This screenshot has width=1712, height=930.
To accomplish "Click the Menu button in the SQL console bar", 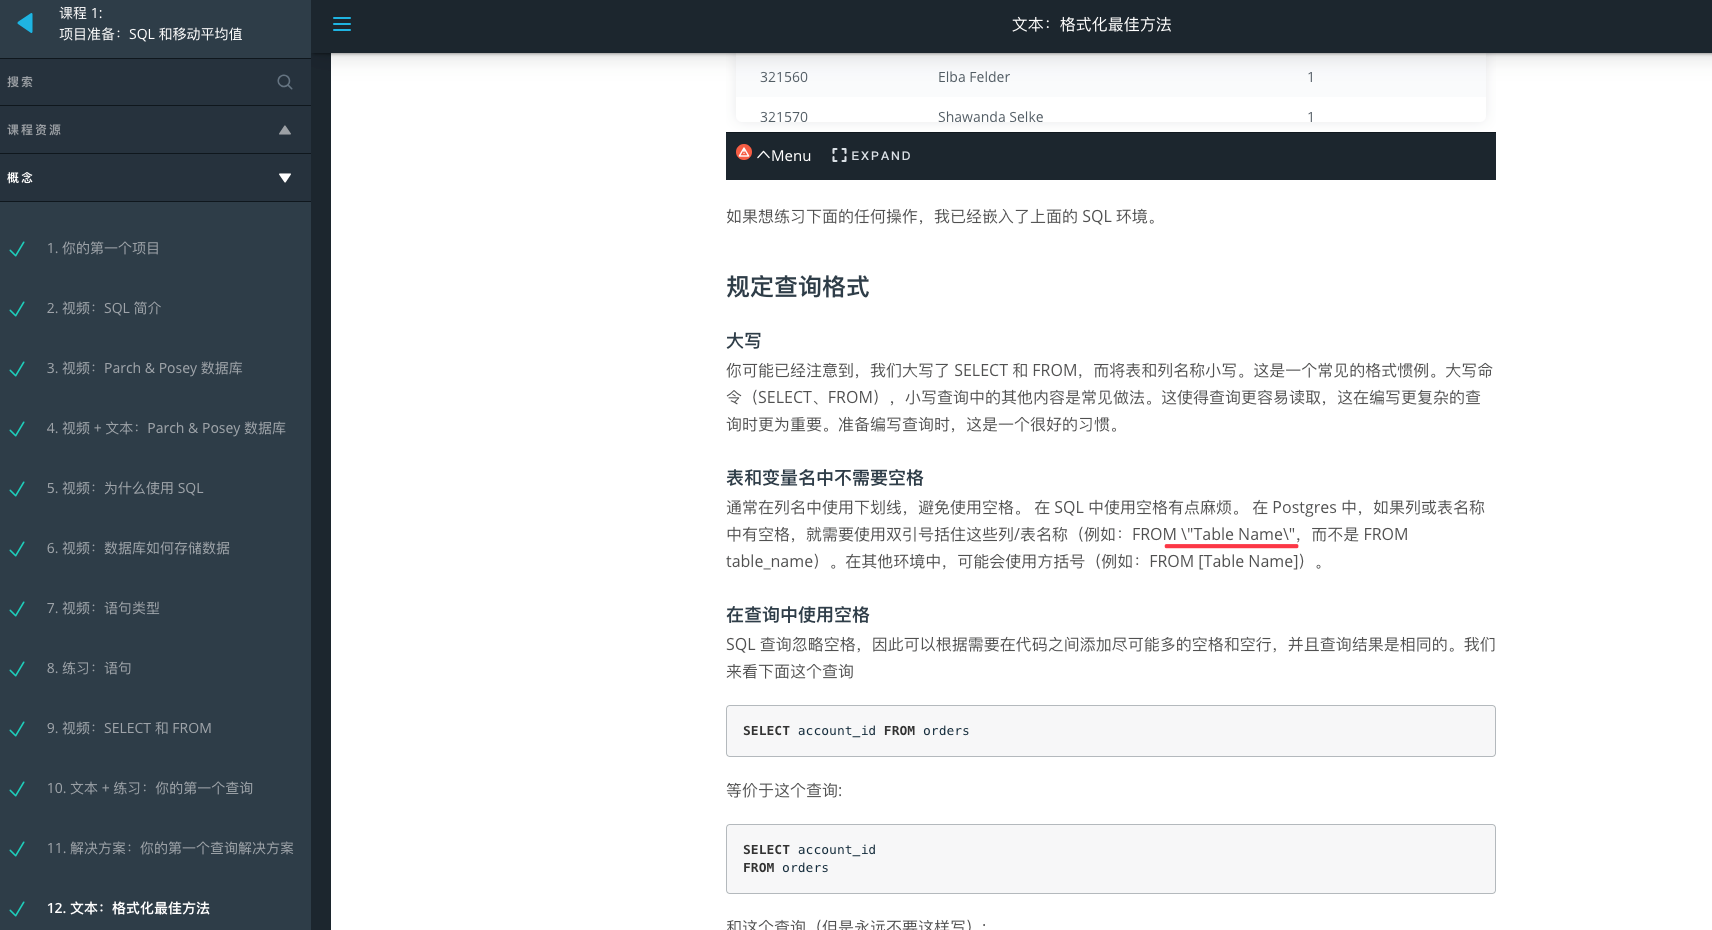I will pyautogui.click(x=785, y=155).
